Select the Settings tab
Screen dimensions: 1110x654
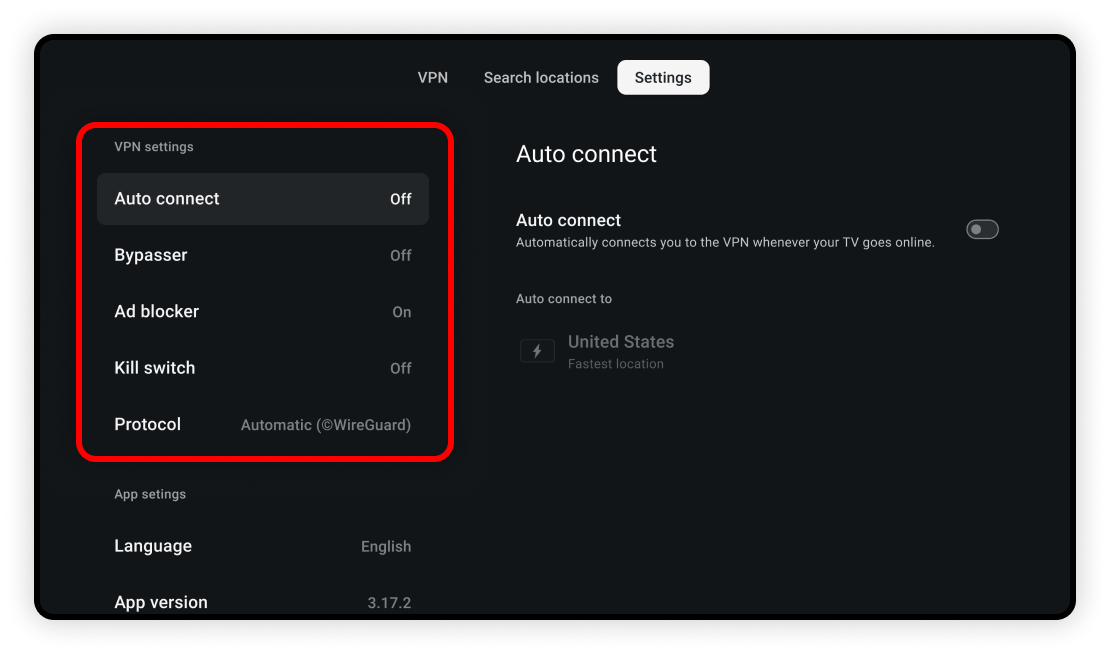663,77
